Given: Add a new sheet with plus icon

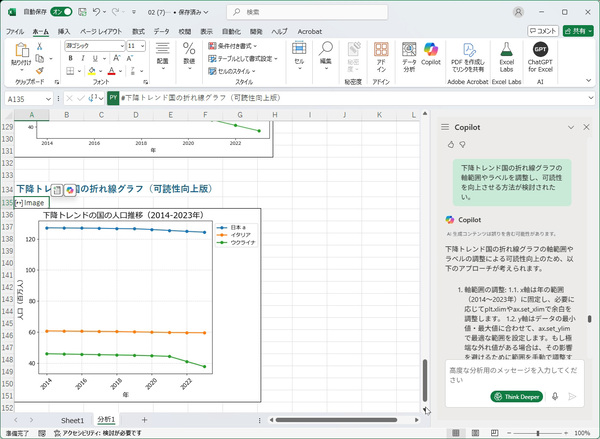Looking at the screenshot, I should pyautogui.click(x=144, y=420).
